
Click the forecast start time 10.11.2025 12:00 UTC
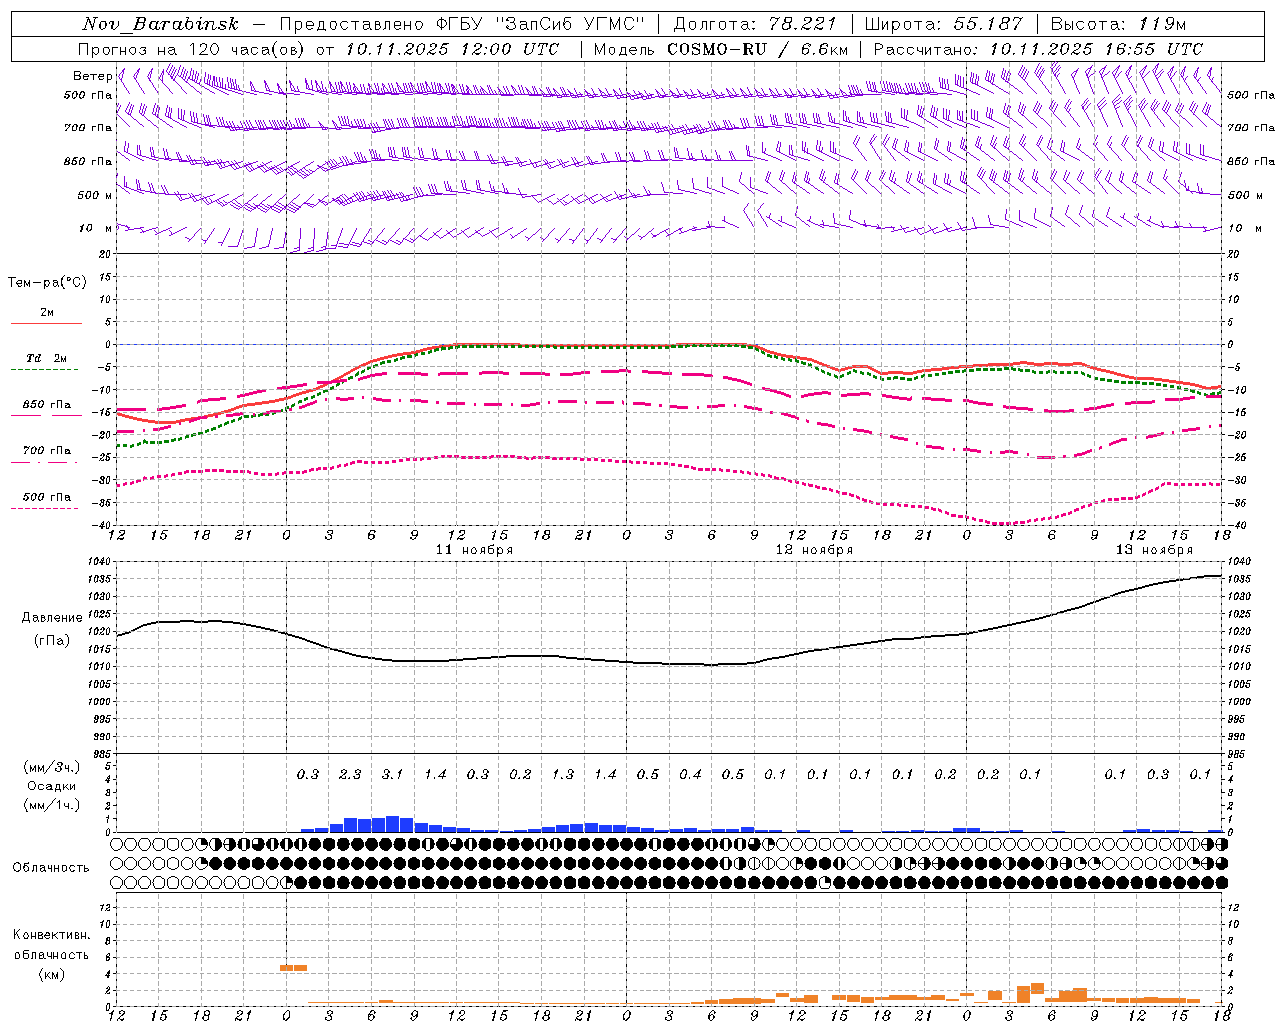pos(452,49)
